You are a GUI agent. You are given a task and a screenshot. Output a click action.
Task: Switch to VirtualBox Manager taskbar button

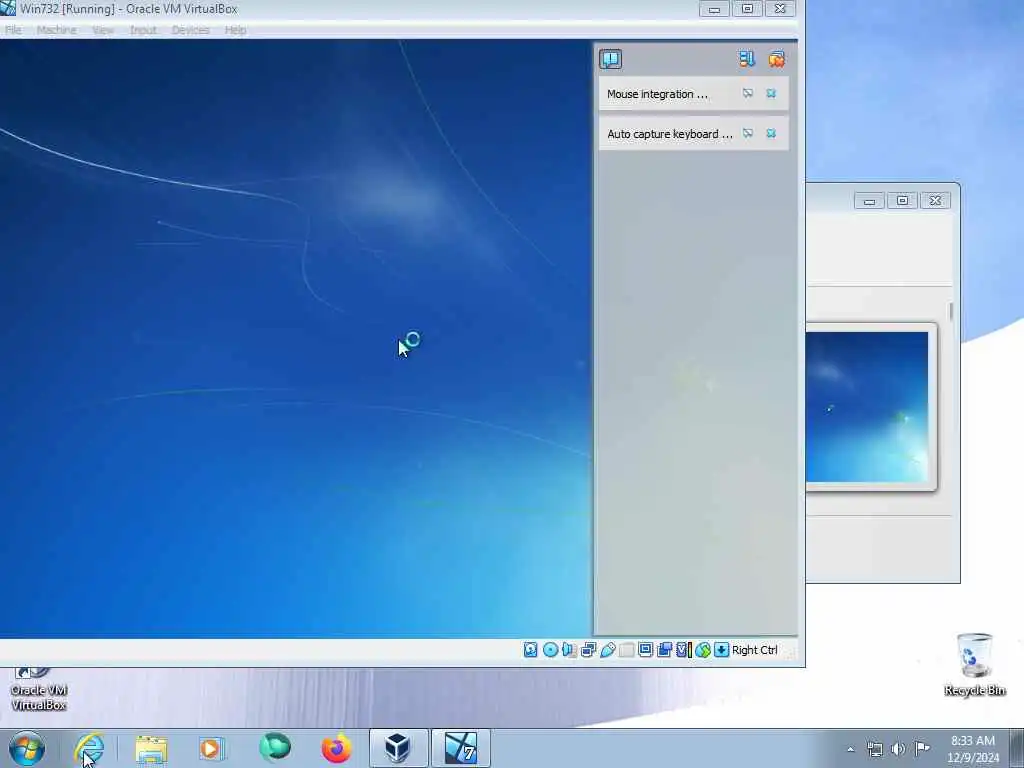click(398, 748)
